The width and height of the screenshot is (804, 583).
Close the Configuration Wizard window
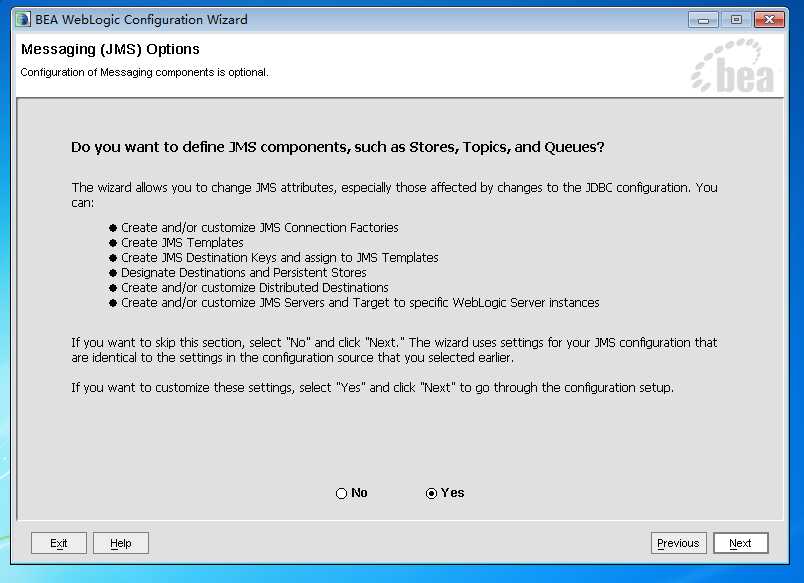(x=769, y=20)
